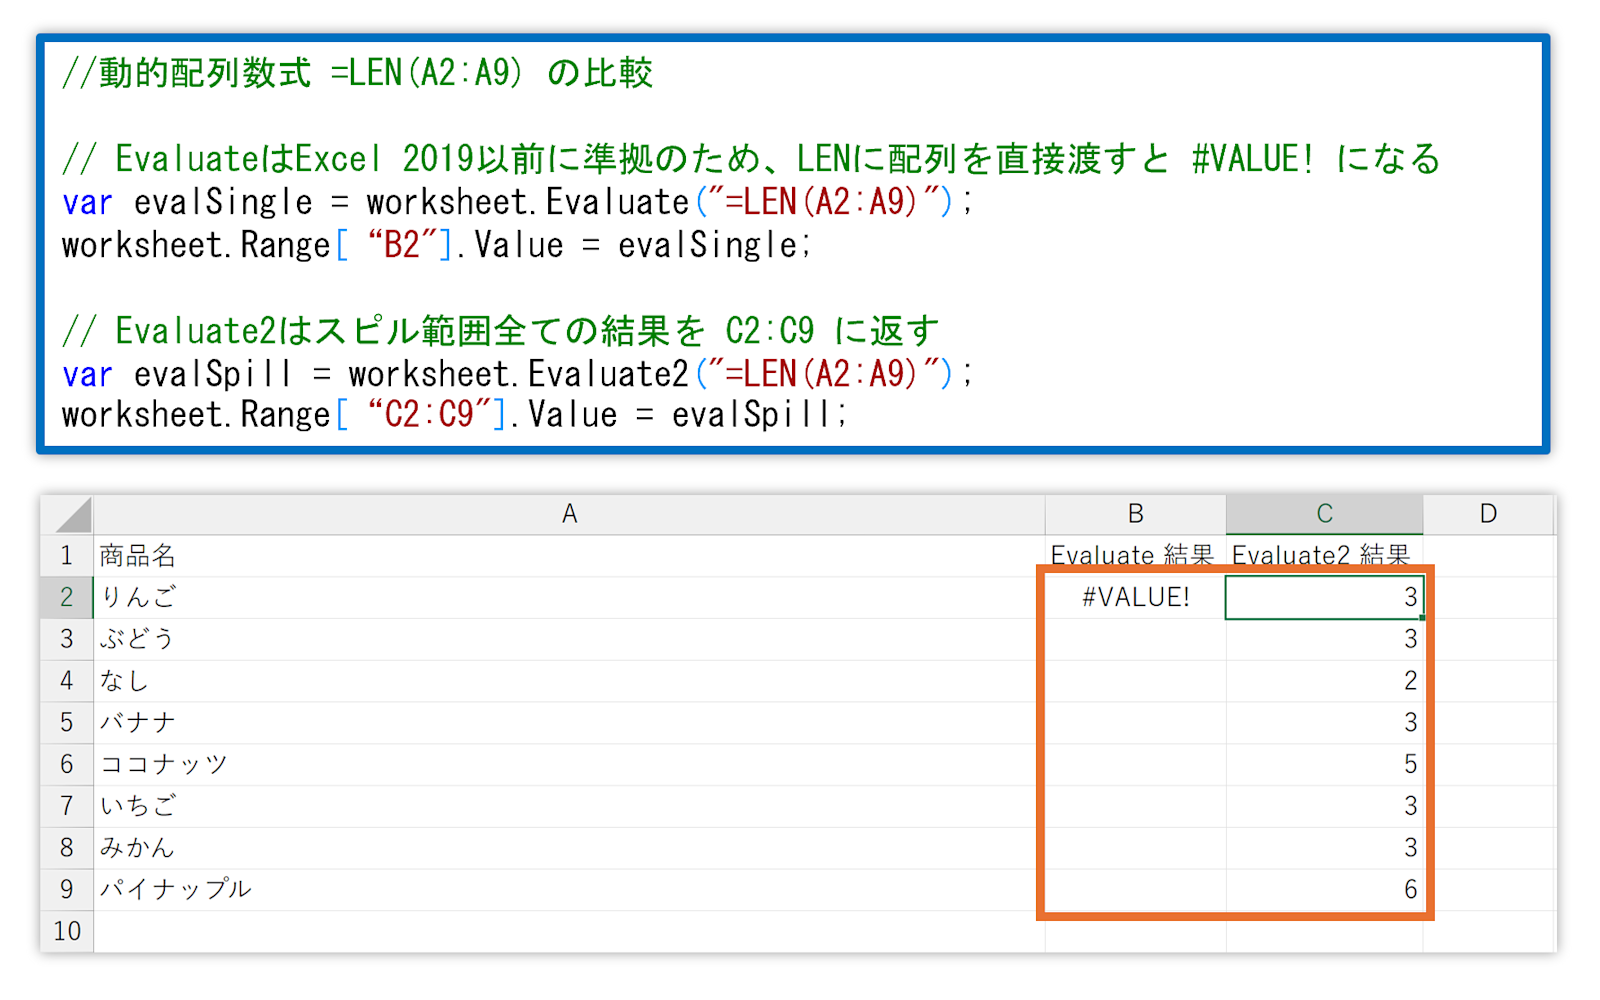1600x1000 pixels.
Task: Click the Evaluate2 結果 header cell
Action: 1324,556
